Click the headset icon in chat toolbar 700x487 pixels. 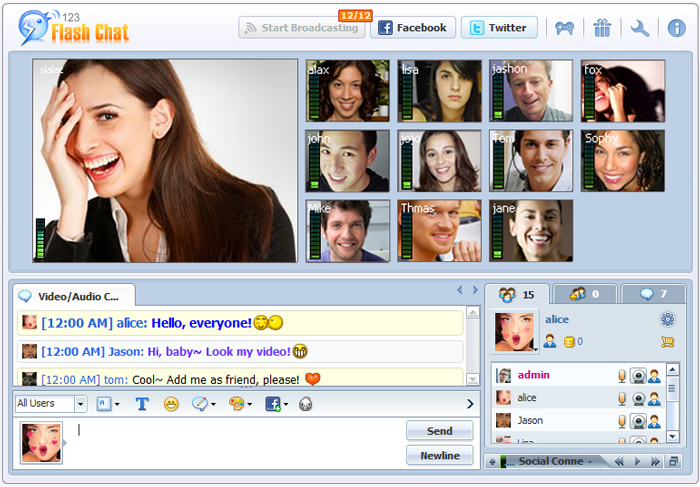pyautogui.click(x=305, y=404)
